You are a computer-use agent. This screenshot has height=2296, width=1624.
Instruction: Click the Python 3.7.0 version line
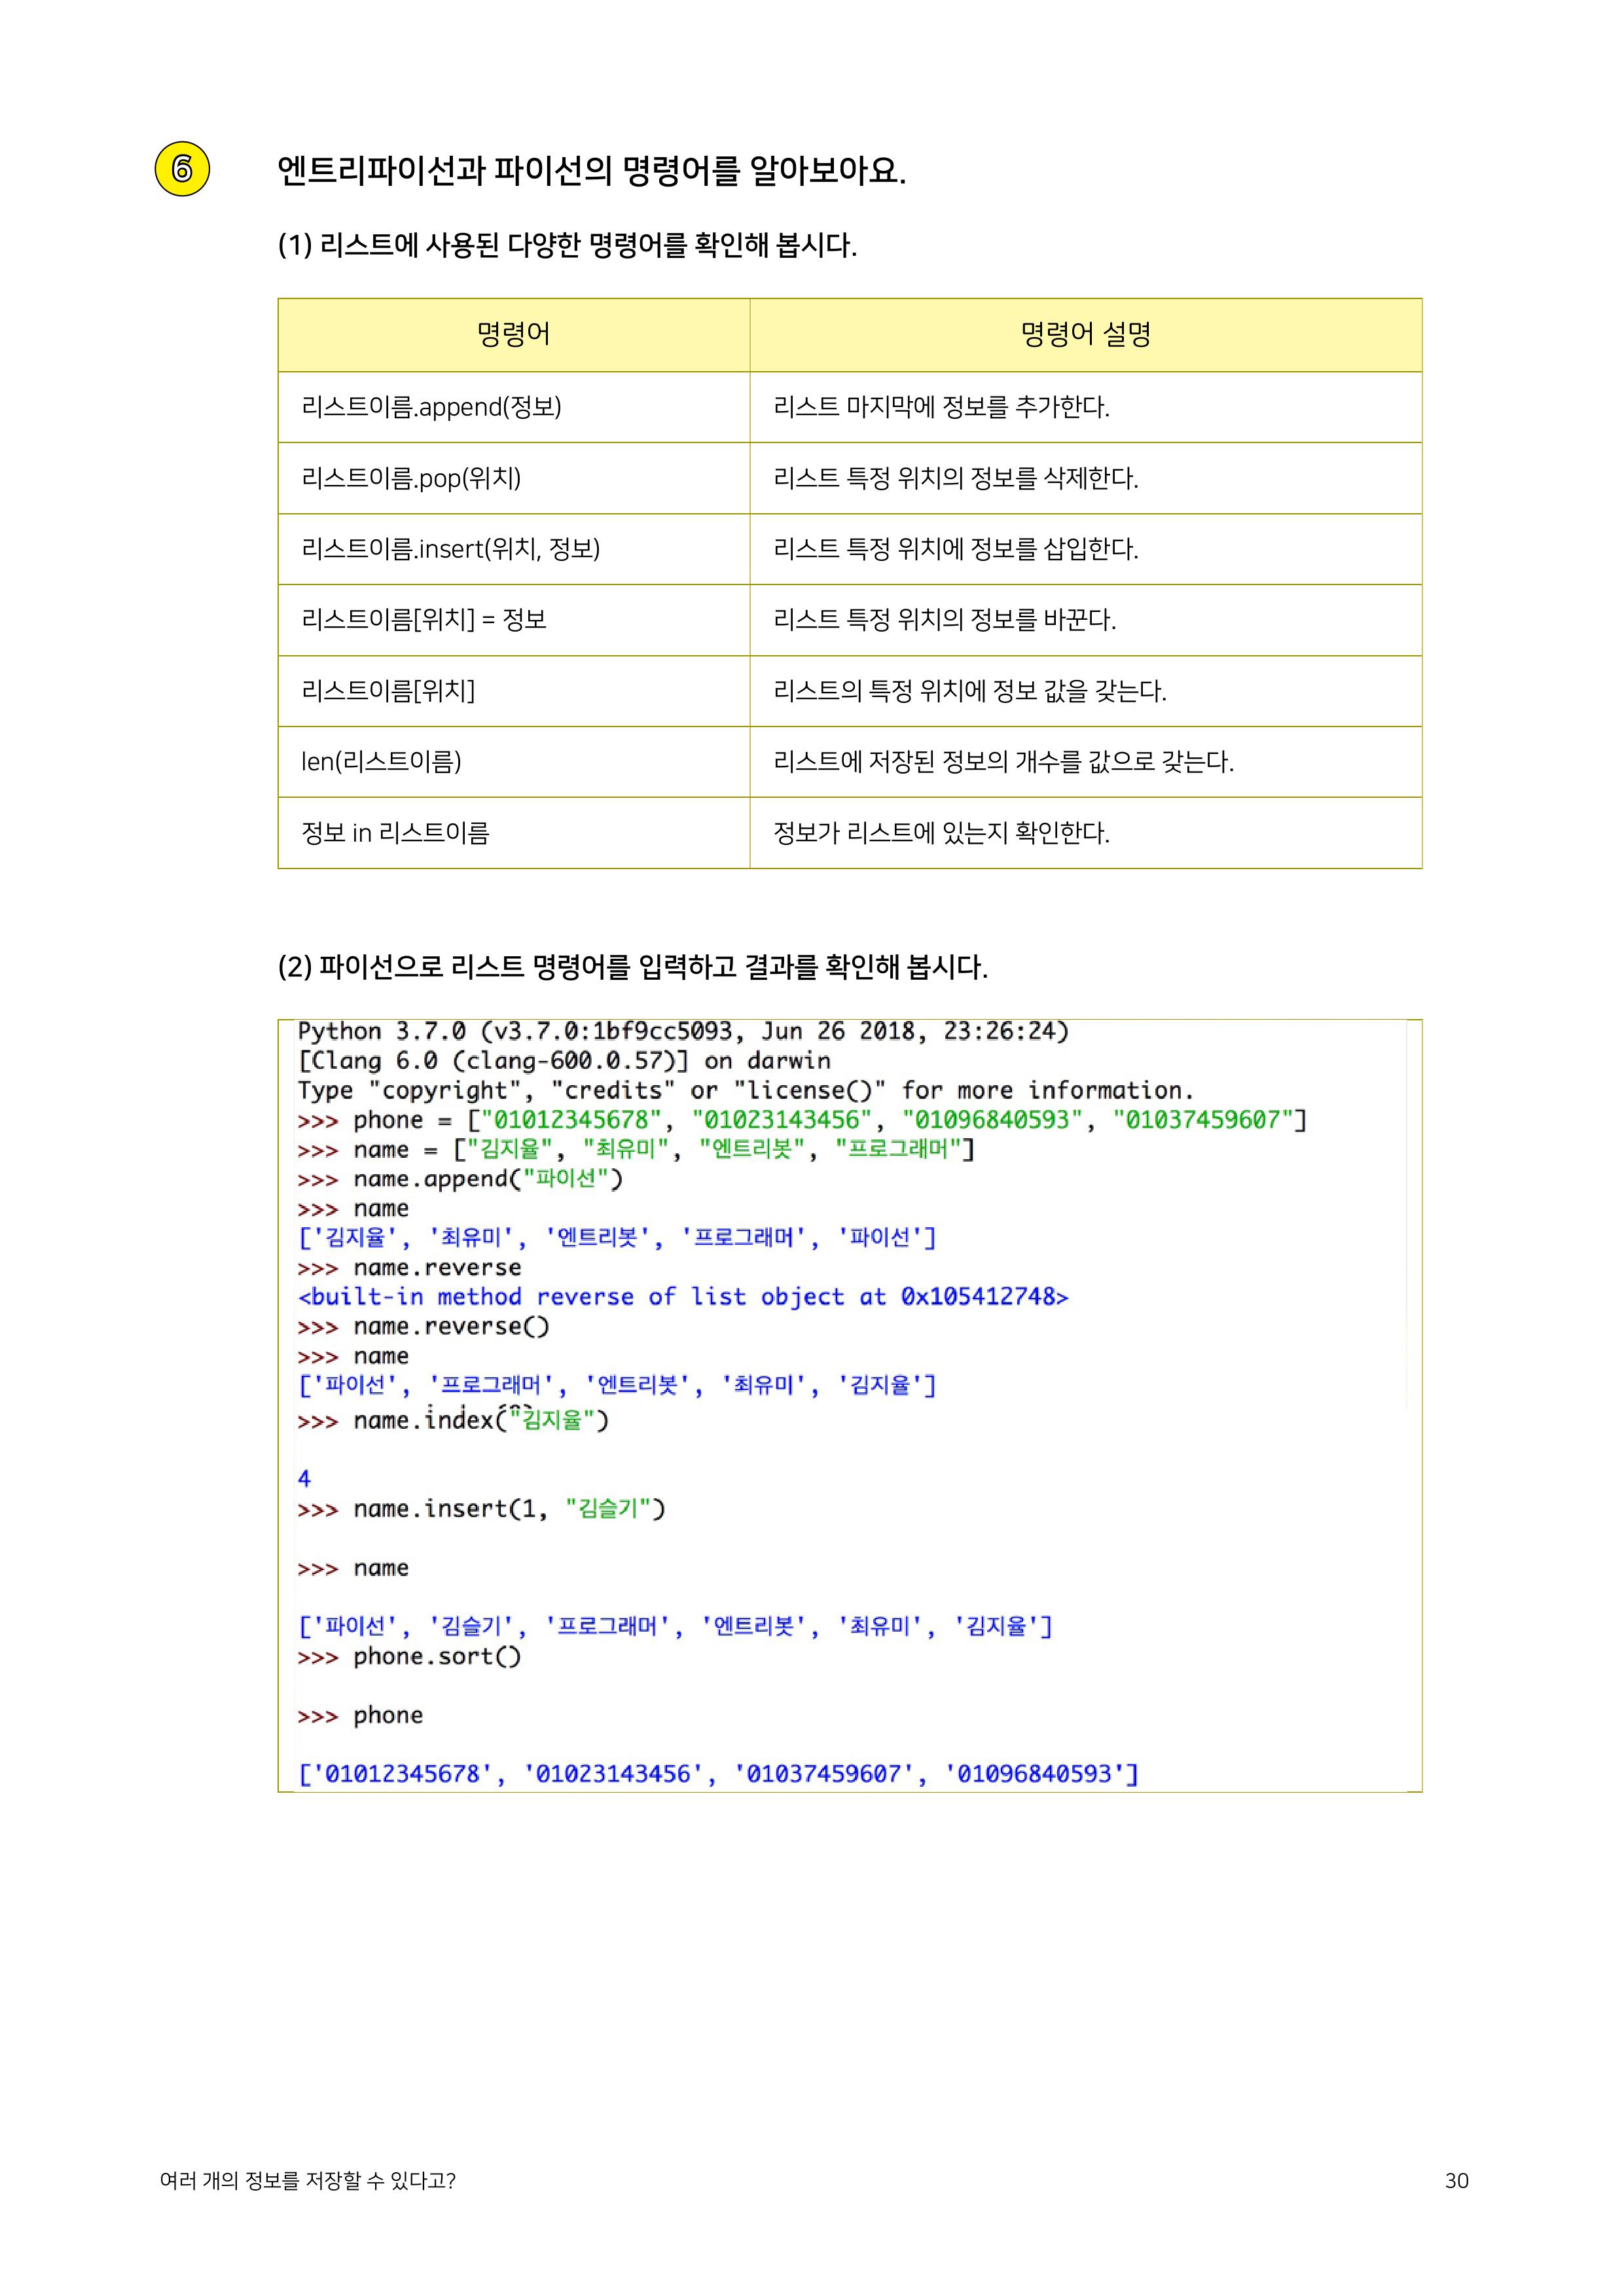pyautogui.click(x=683, y=1031)
